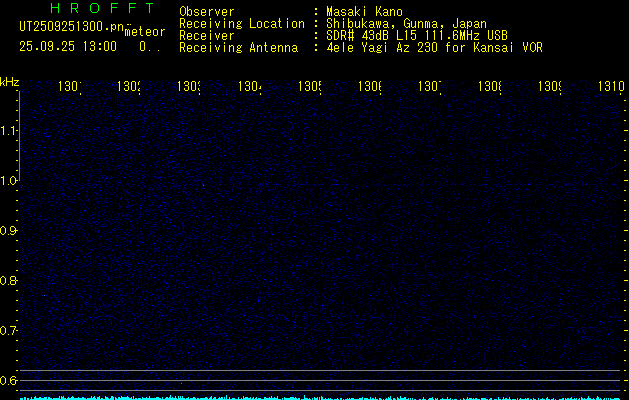Select the 0.6 kHz frequency tick

pyautogui.click(x=9, y=380)
